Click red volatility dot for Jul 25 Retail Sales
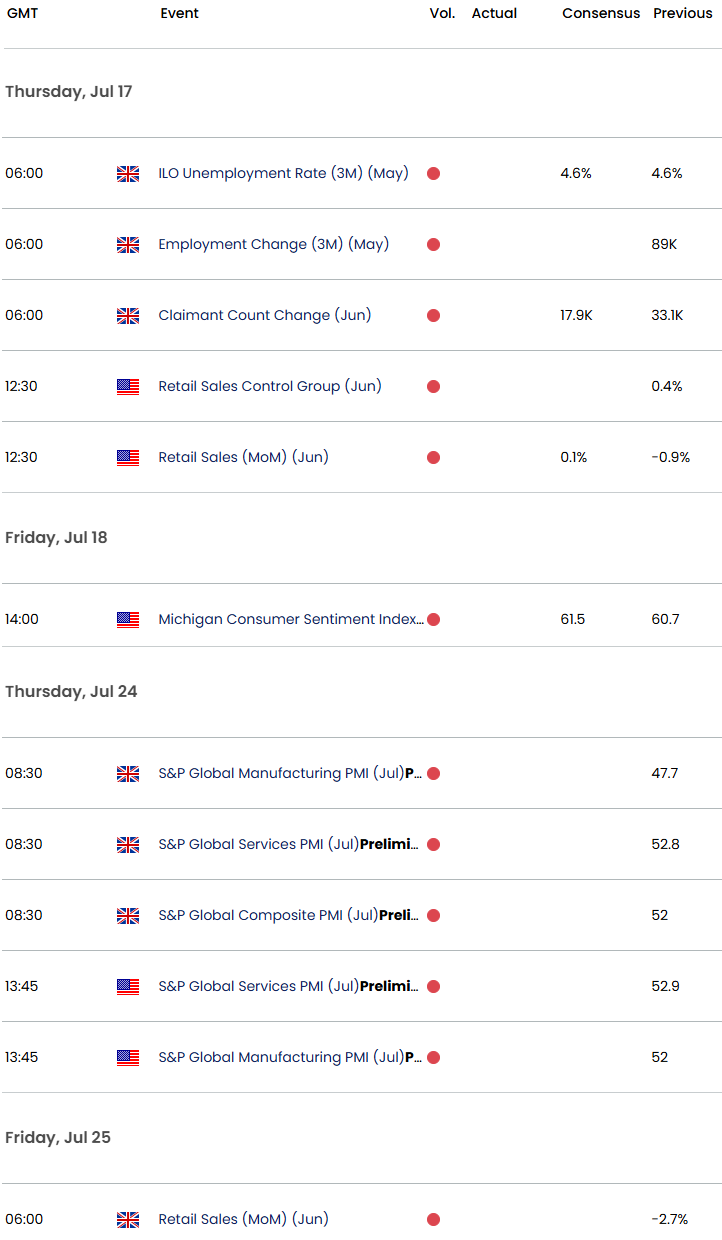722x1240 pixels. [x=433, y=1220]
